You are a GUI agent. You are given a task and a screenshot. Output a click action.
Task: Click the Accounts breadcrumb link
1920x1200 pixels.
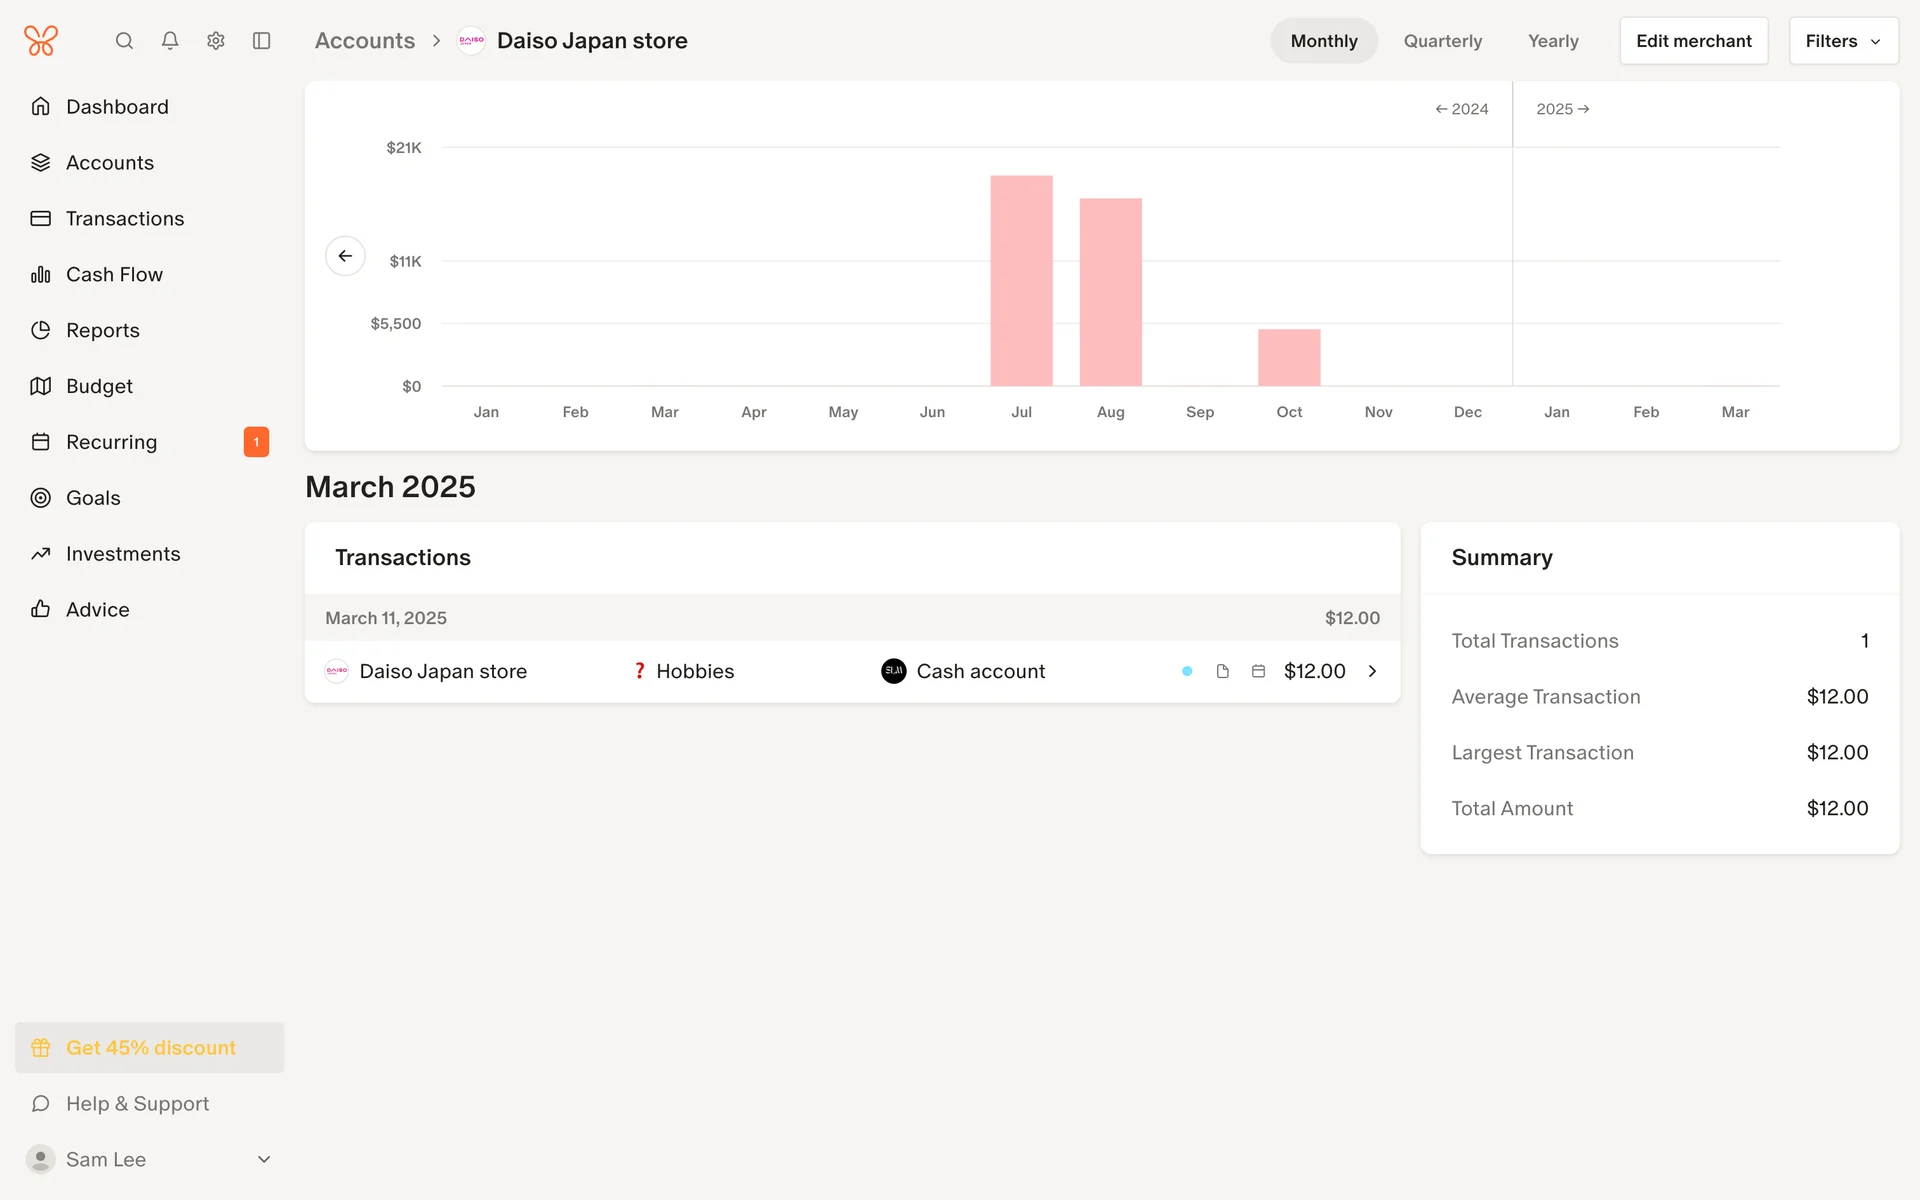[x=364, y=41]
